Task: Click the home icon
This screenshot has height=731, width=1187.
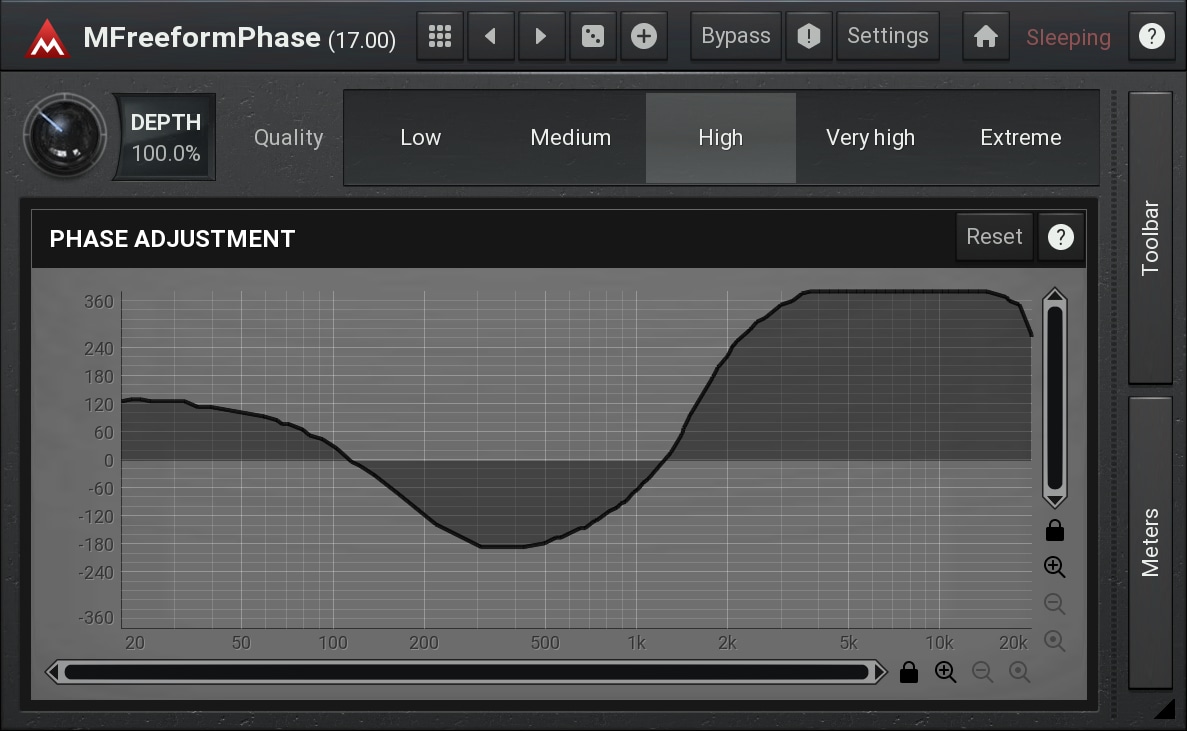Action: (986, 37)
